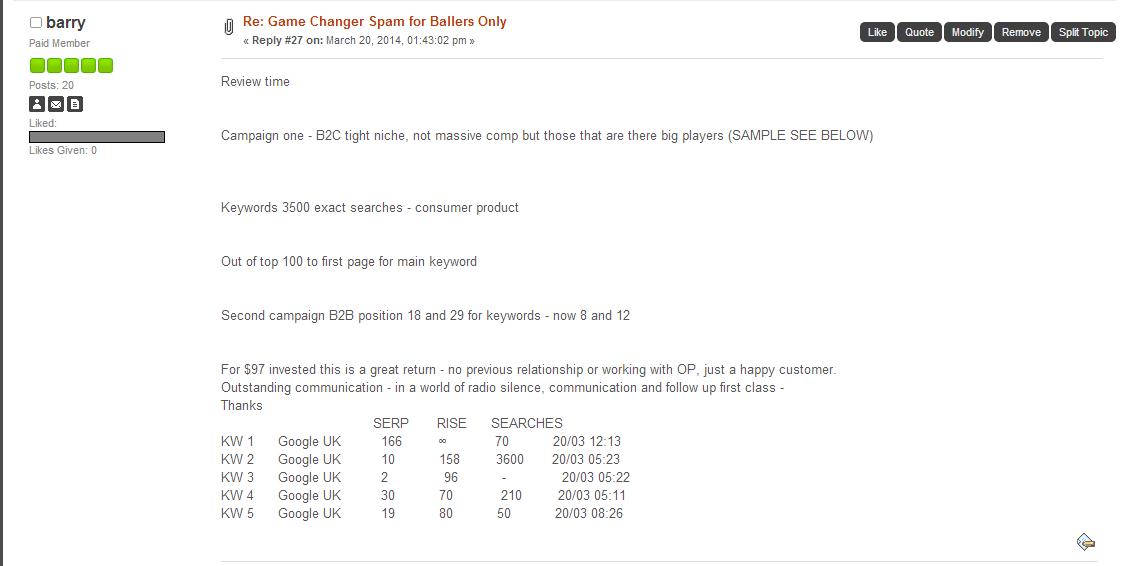Click the paperclip icon beside post title
Viewport: 1125px width, 566px height.
point(229,27)
